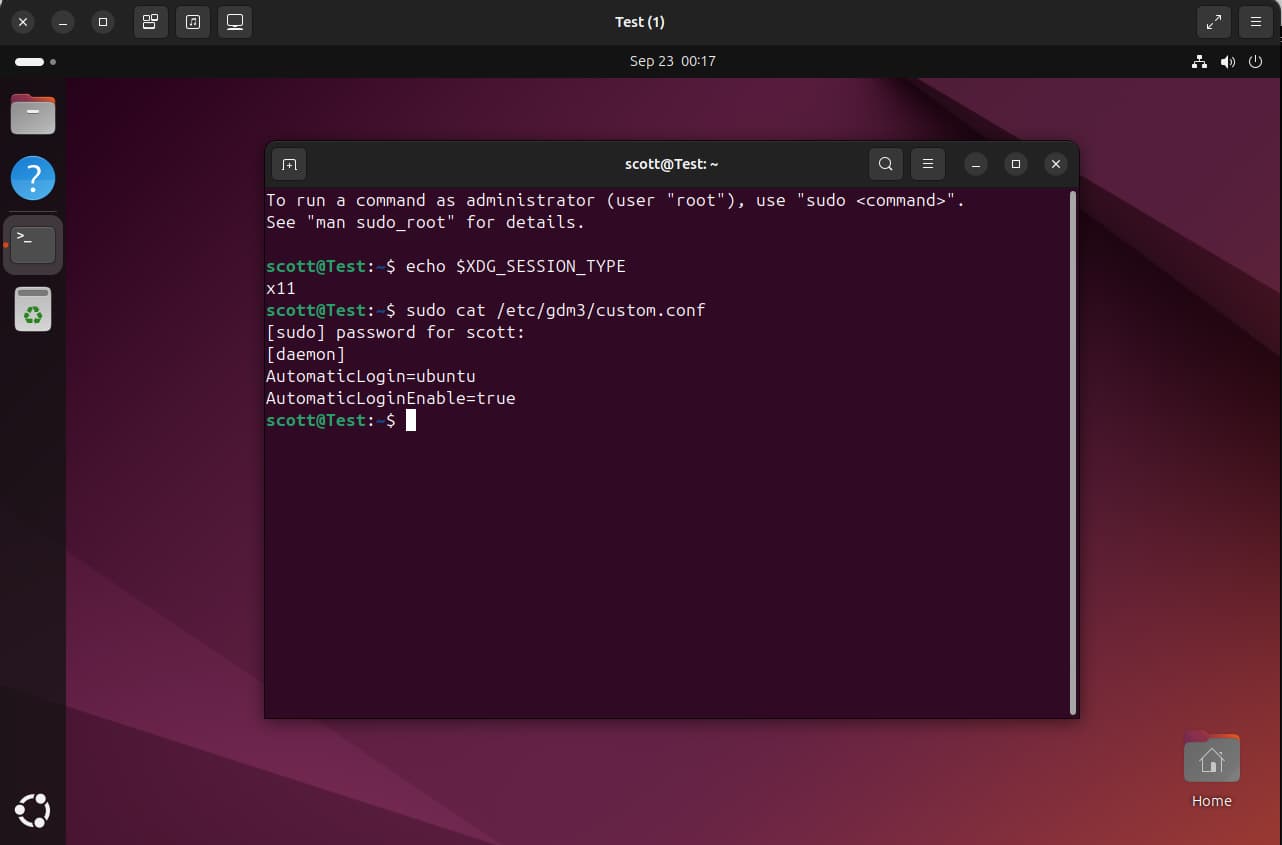Click the search icon in terminal header
This screenshot has height=845, width=1282.
tap(885, 164)
